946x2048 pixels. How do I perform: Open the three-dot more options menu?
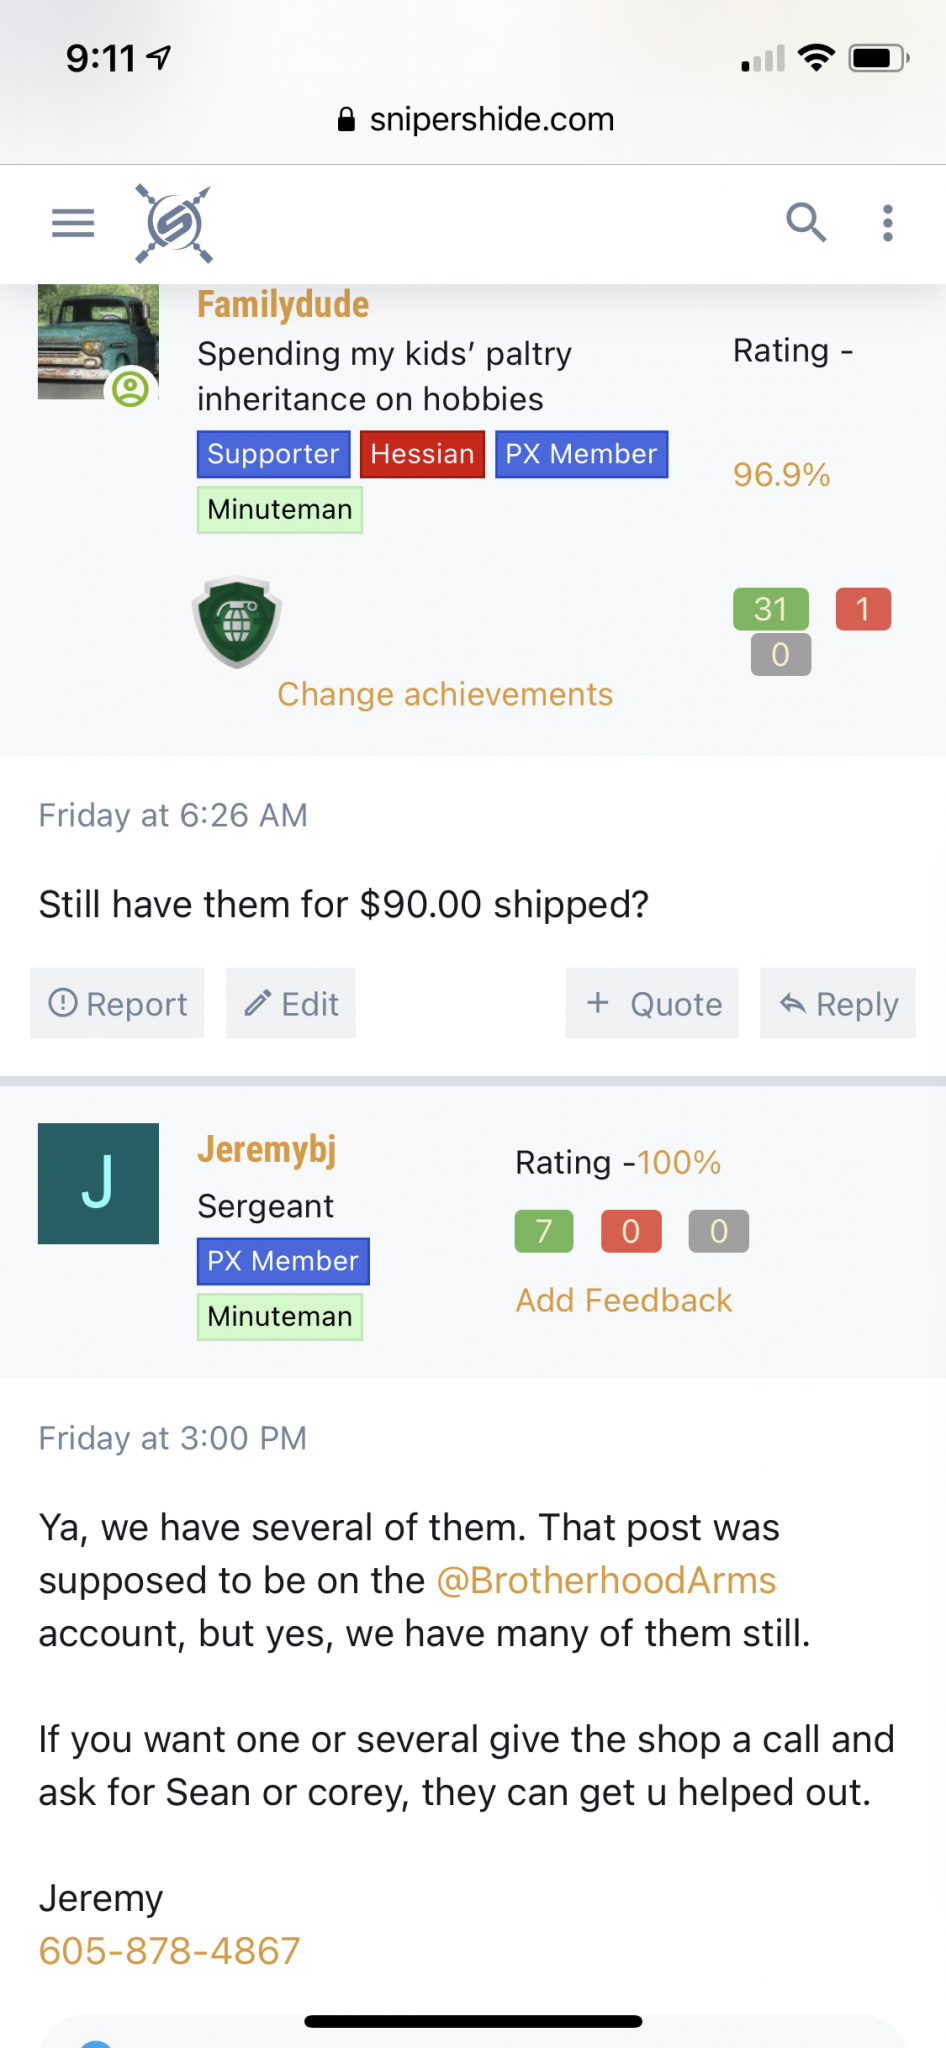(887, 223)
